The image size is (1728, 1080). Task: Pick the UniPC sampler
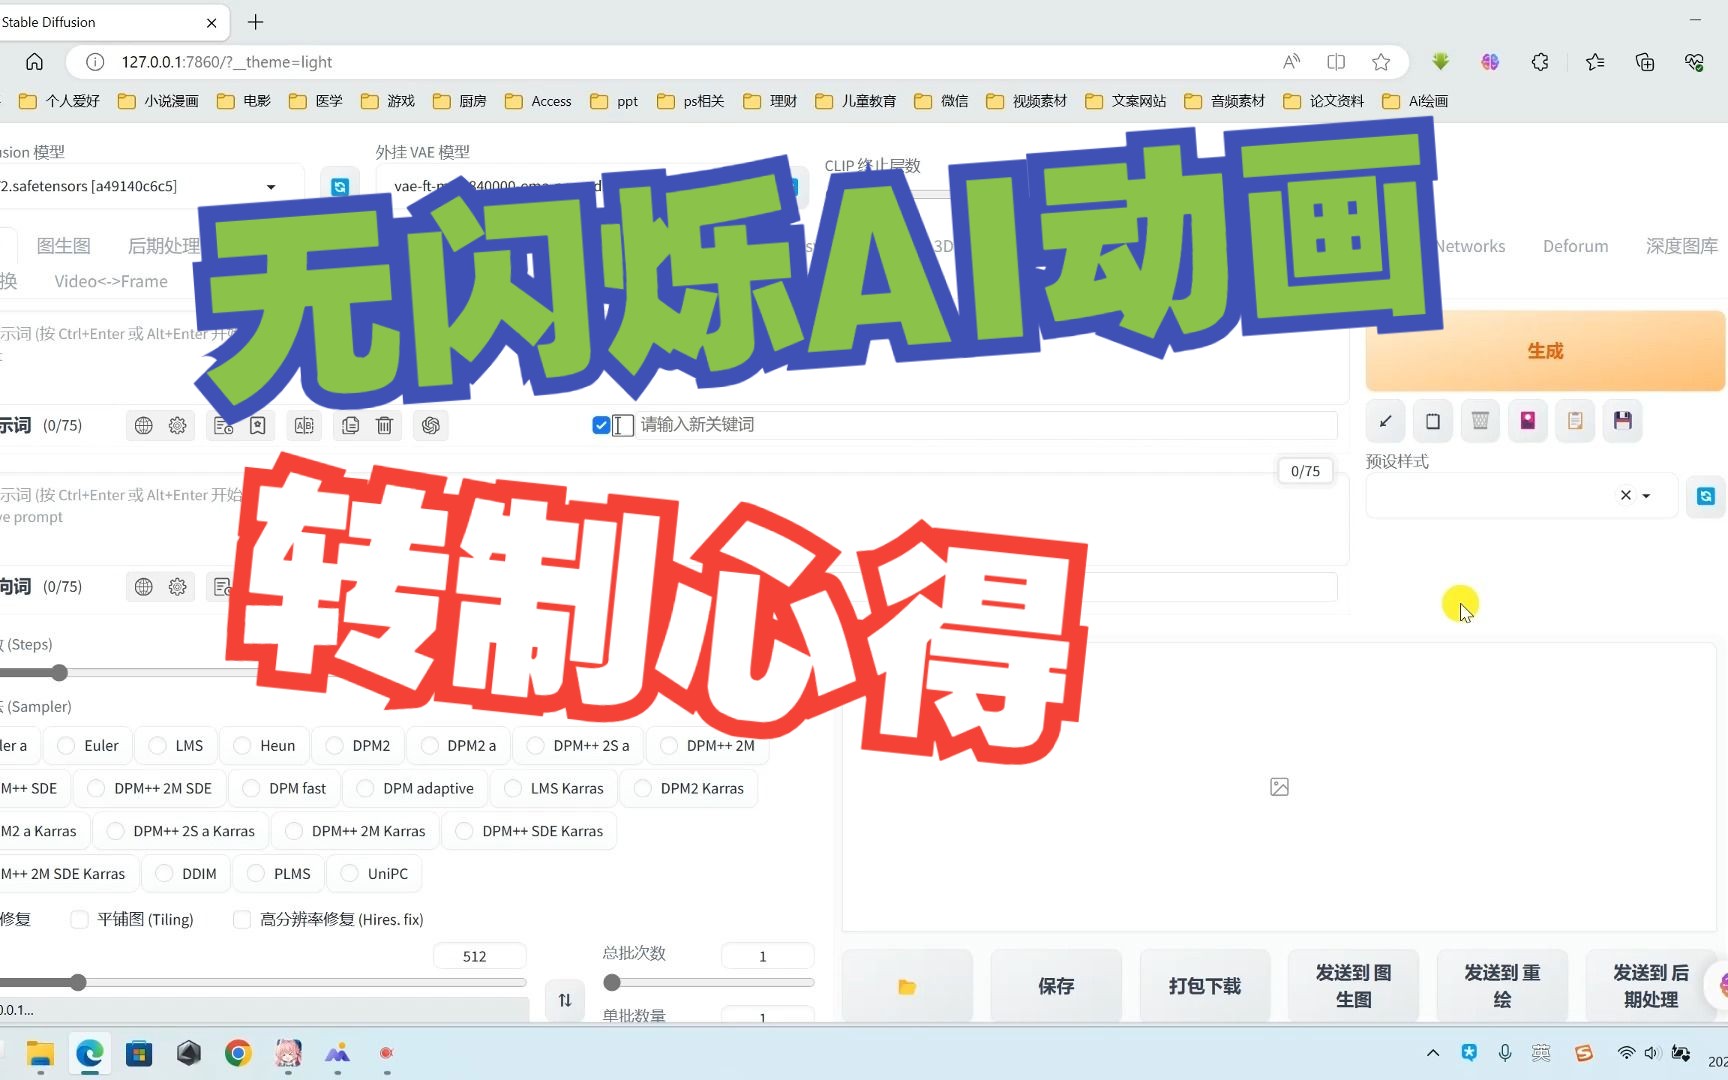(x=375, y=874)
